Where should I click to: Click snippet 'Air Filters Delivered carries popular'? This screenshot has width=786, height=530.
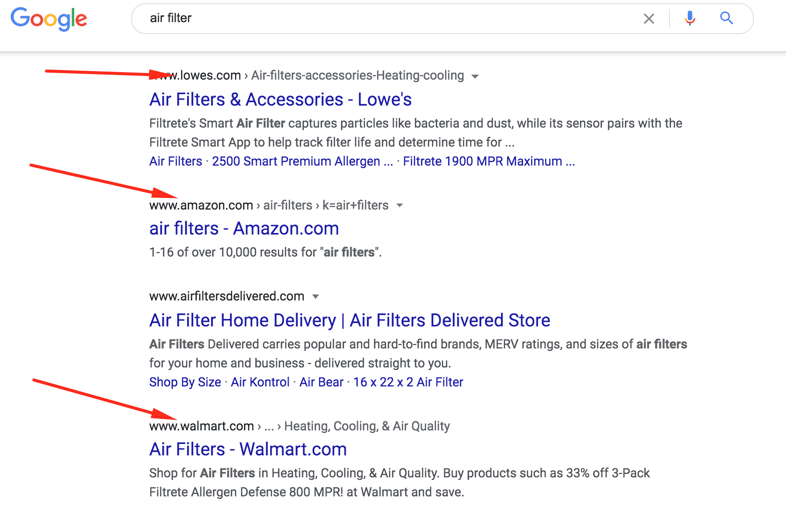pos(418,354)
